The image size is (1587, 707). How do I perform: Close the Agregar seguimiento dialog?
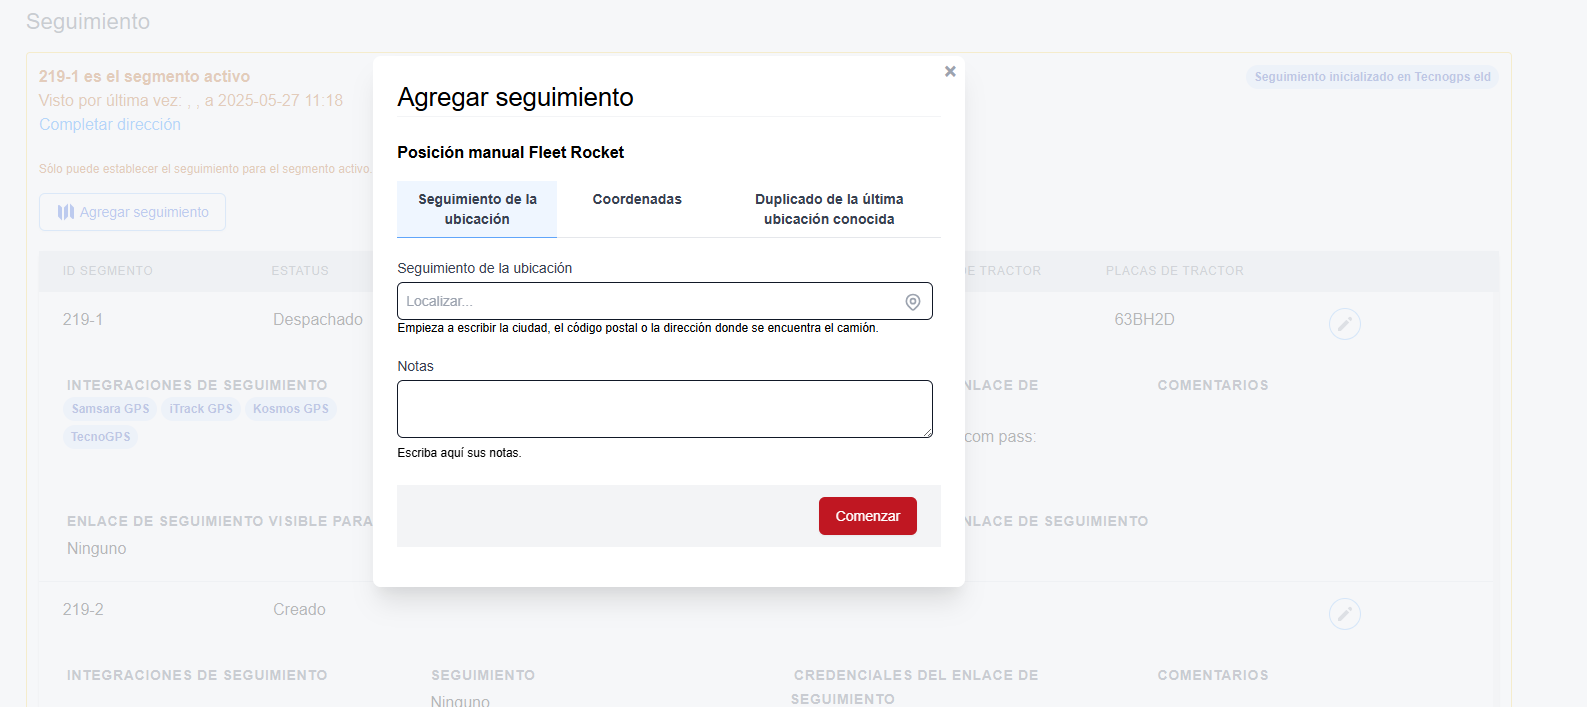pyautogui.click(x=950, y=71)
